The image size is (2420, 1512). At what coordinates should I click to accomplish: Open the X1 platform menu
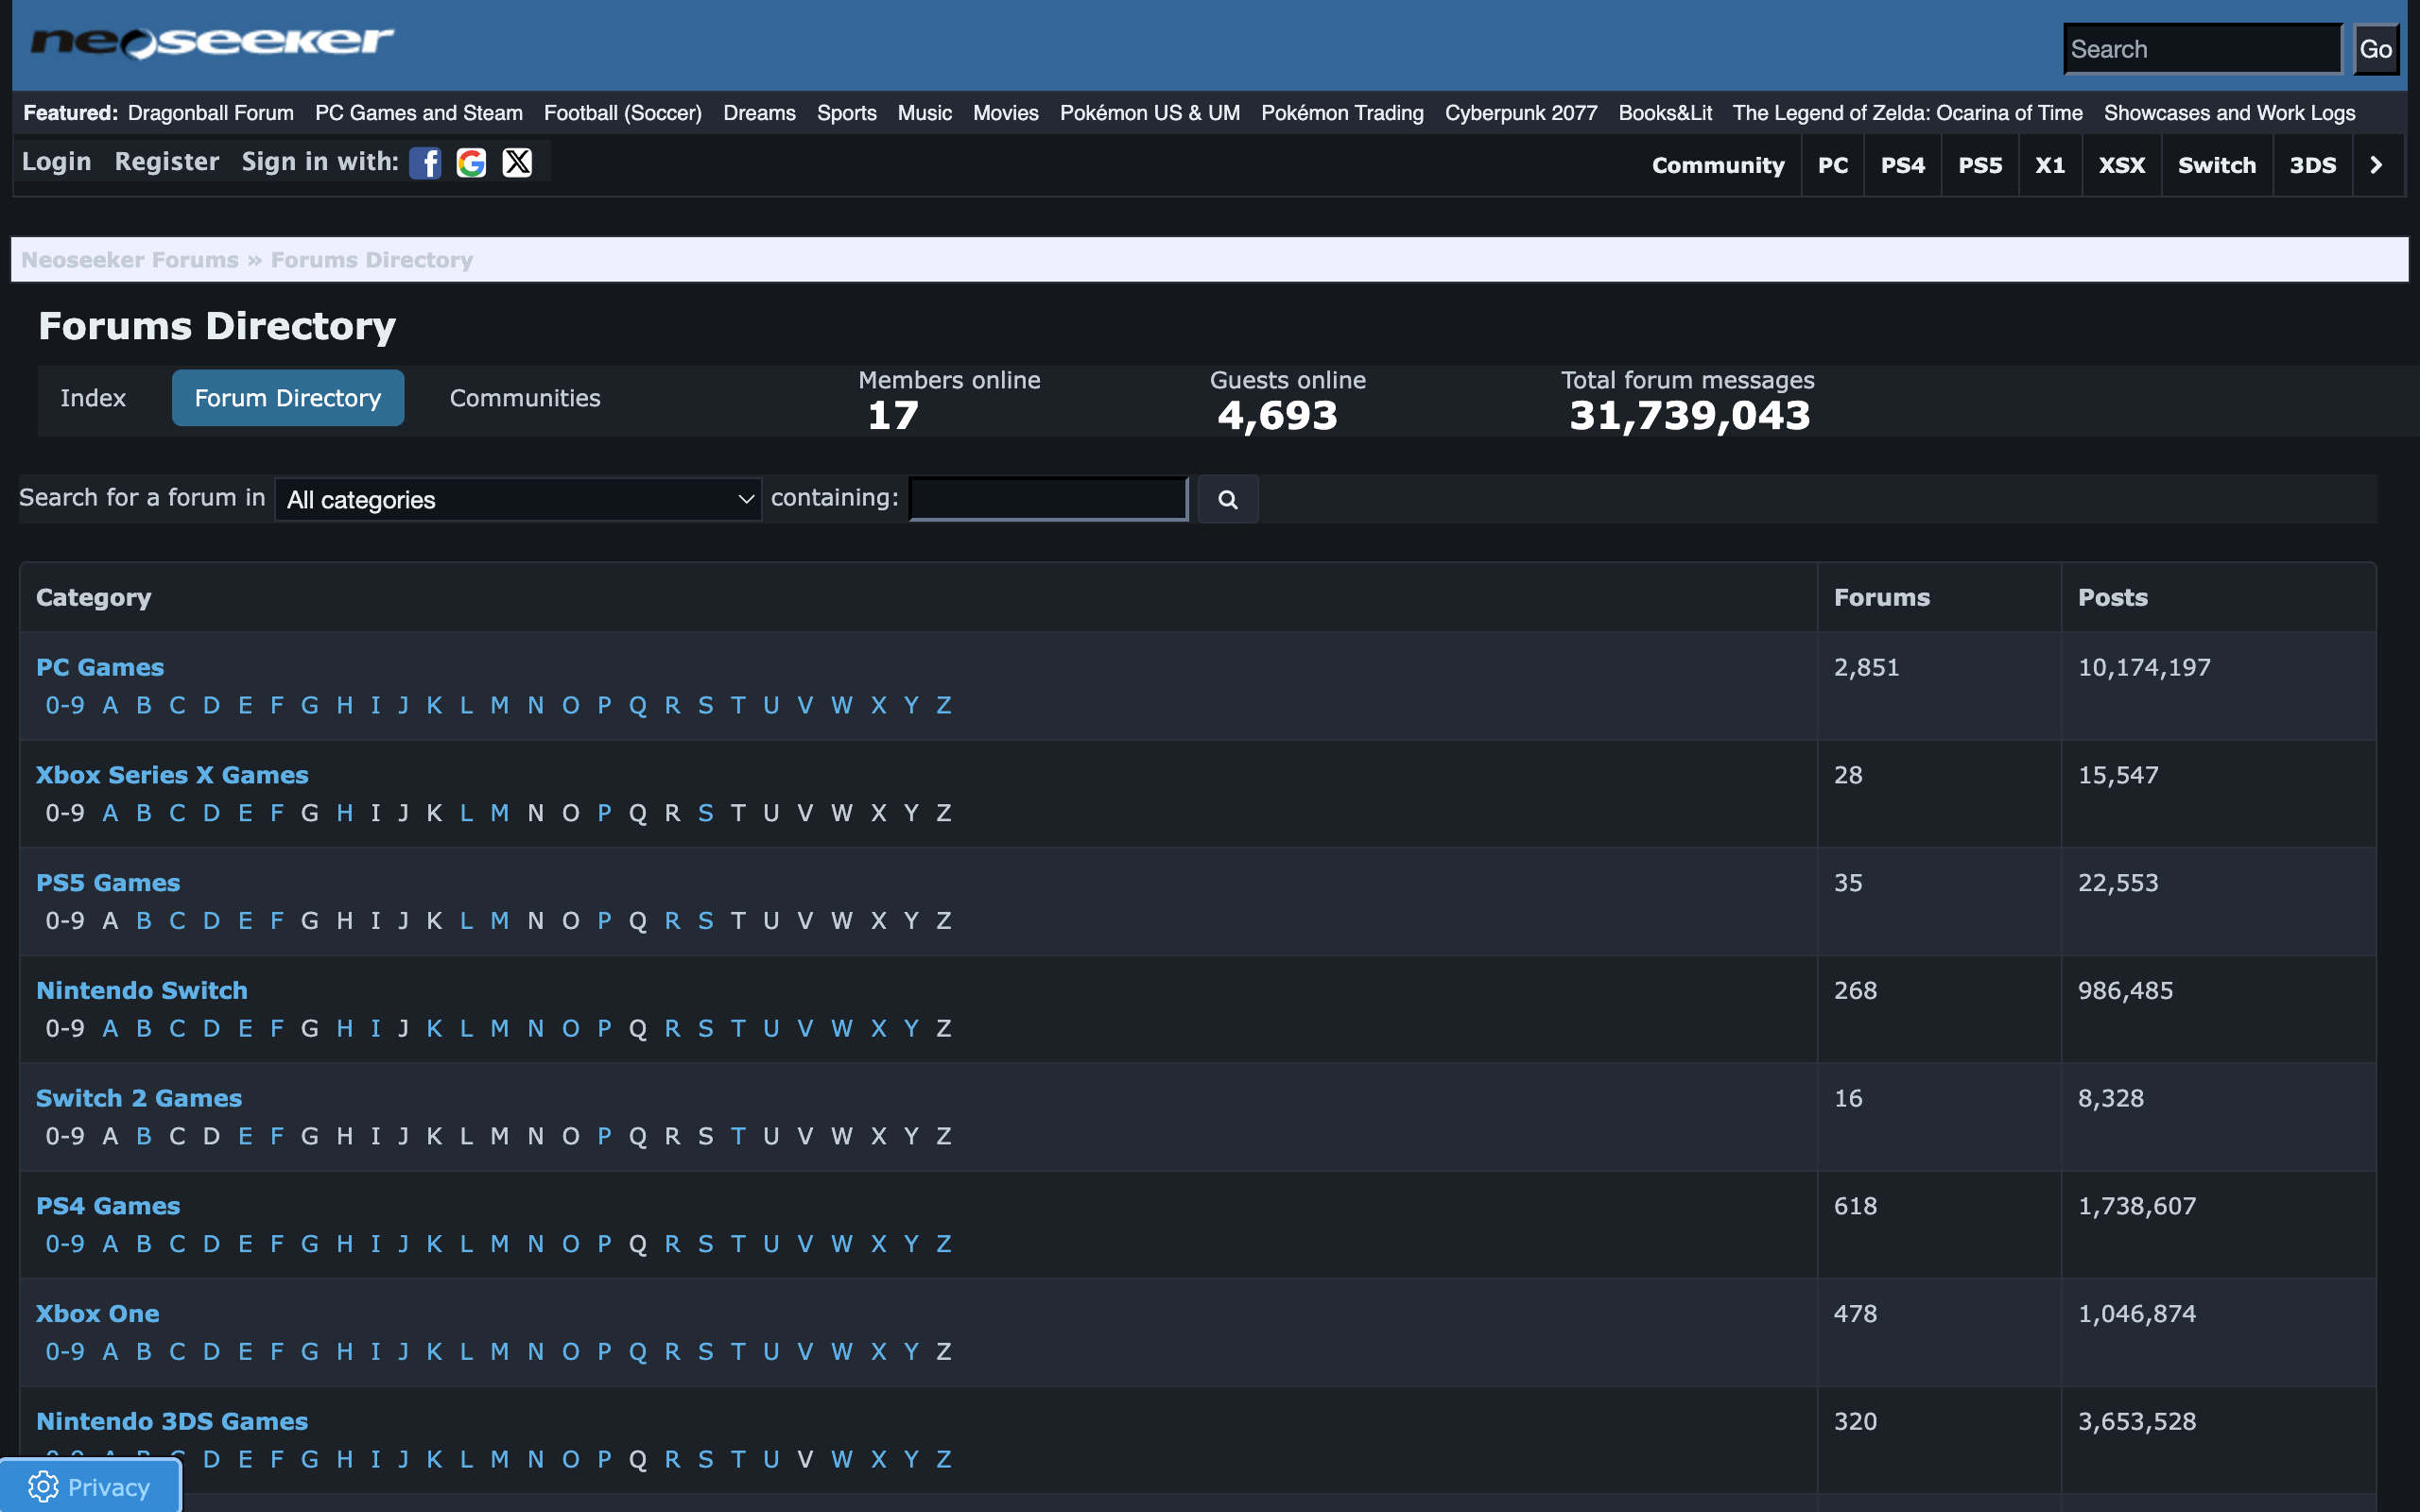pyautogui.click(x=2050, y=165)
